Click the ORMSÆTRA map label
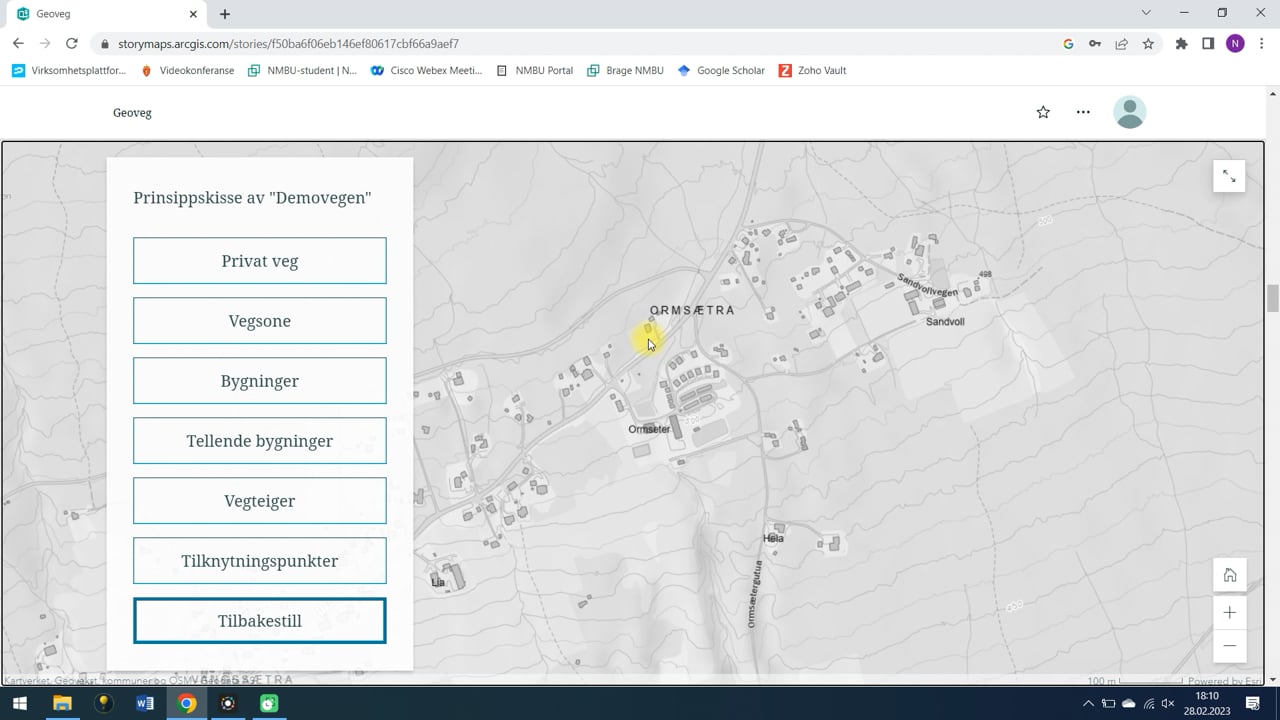 692,311
